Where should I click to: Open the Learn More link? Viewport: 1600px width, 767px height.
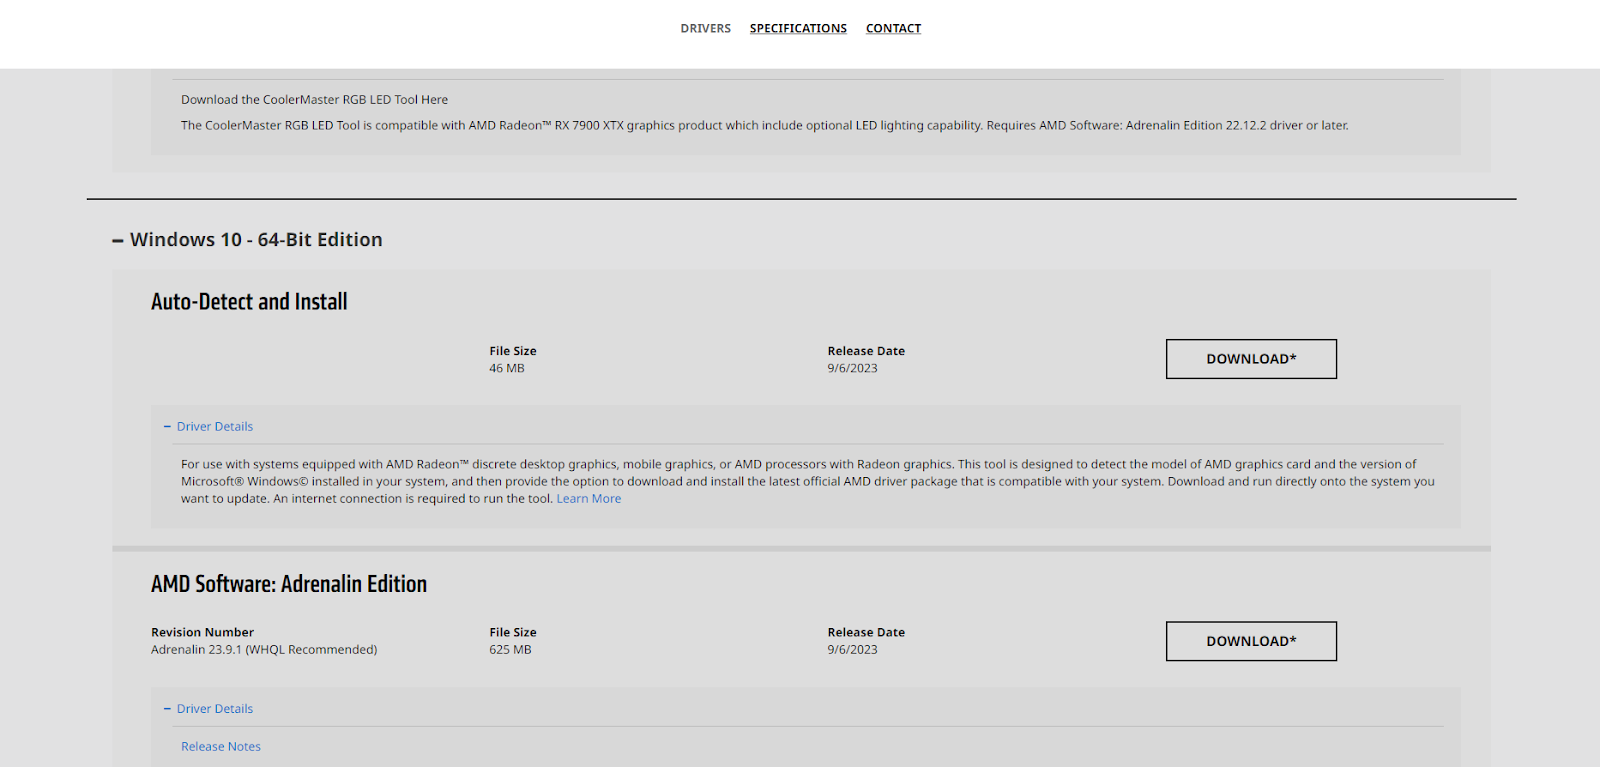pos(588,499)
